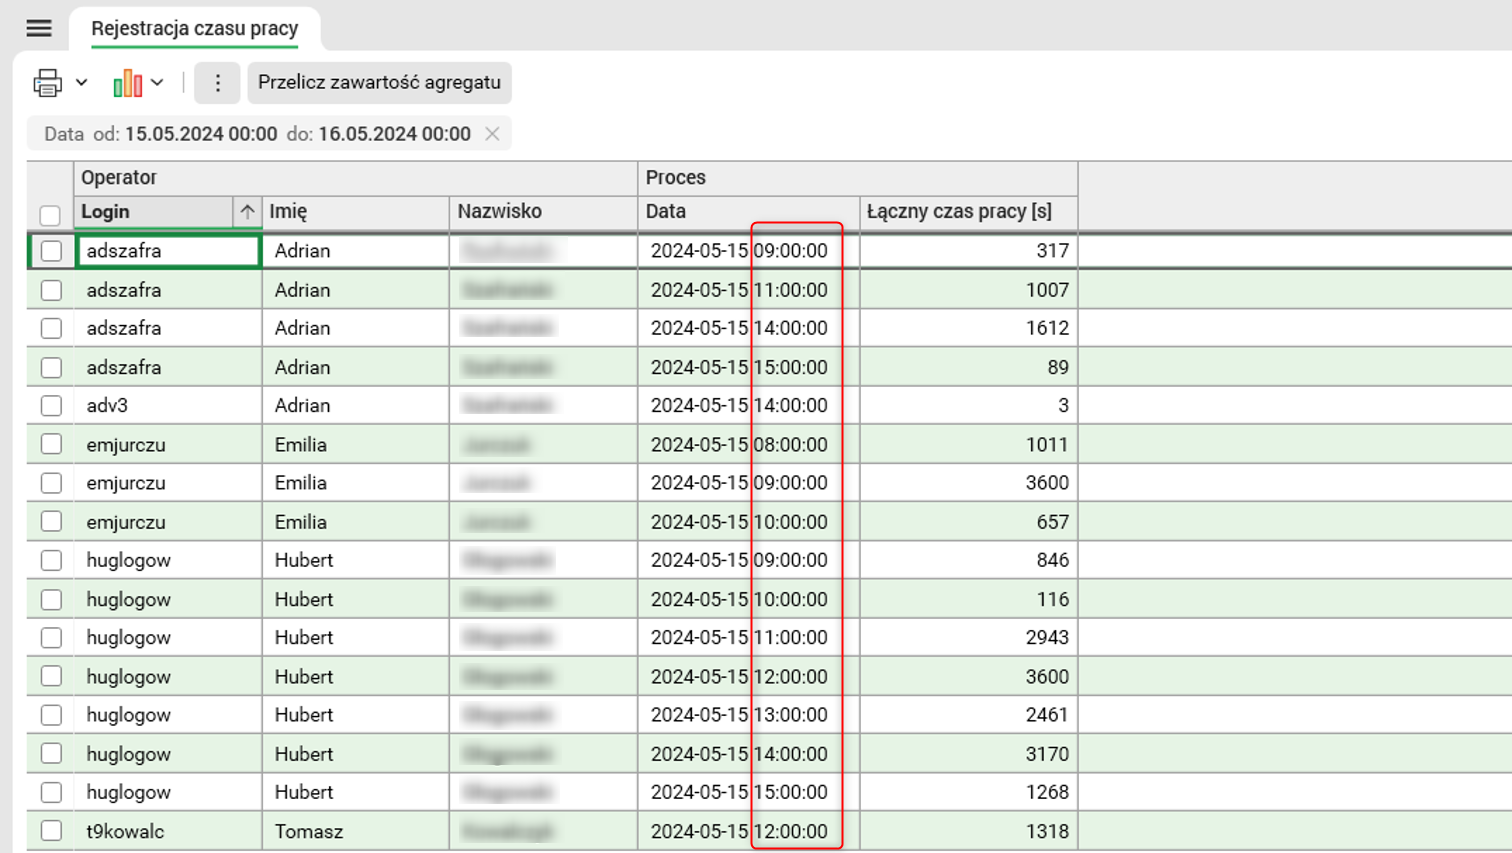The width and height of the screenshot is (1512, 853).
Task: Click the Data column header
Action: [x=748, y=212]
